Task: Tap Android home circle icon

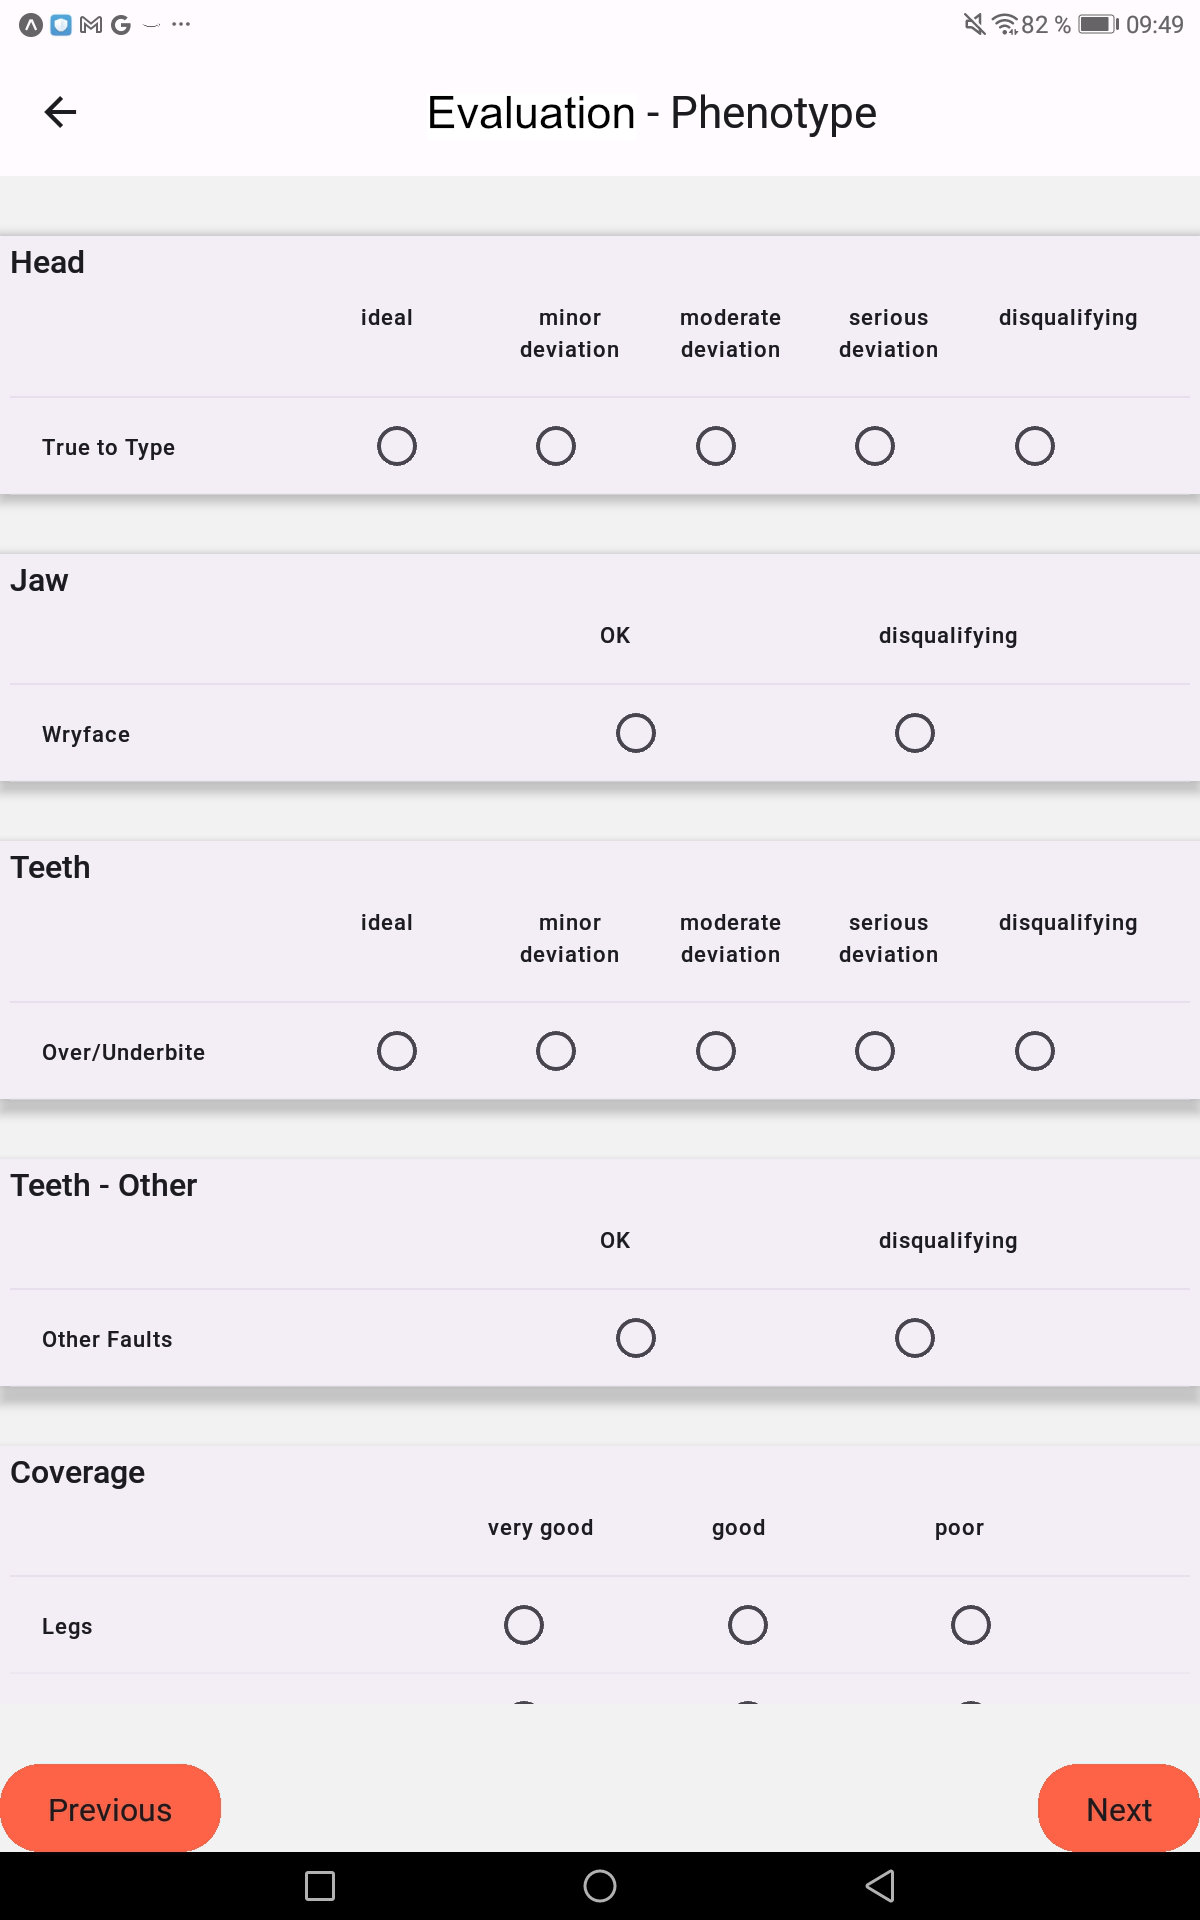Action: (600, 1886)
